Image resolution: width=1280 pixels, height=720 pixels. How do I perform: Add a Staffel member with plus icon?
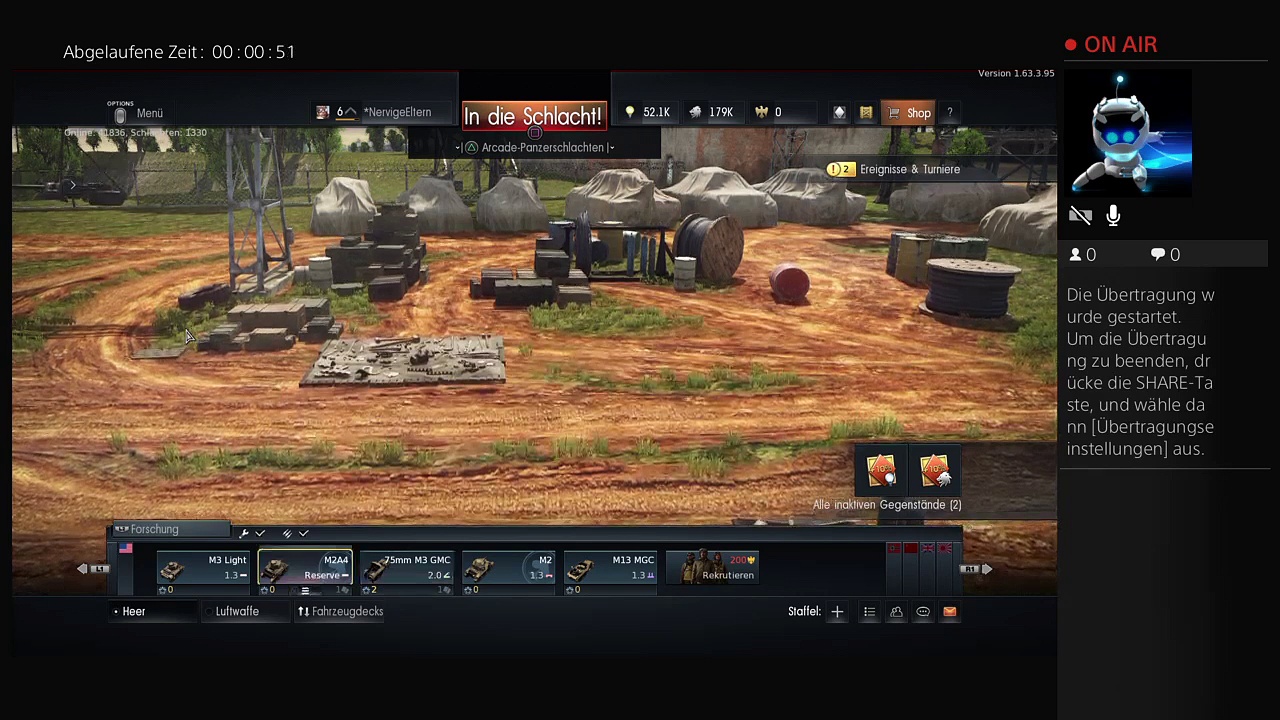pos(837,612)
